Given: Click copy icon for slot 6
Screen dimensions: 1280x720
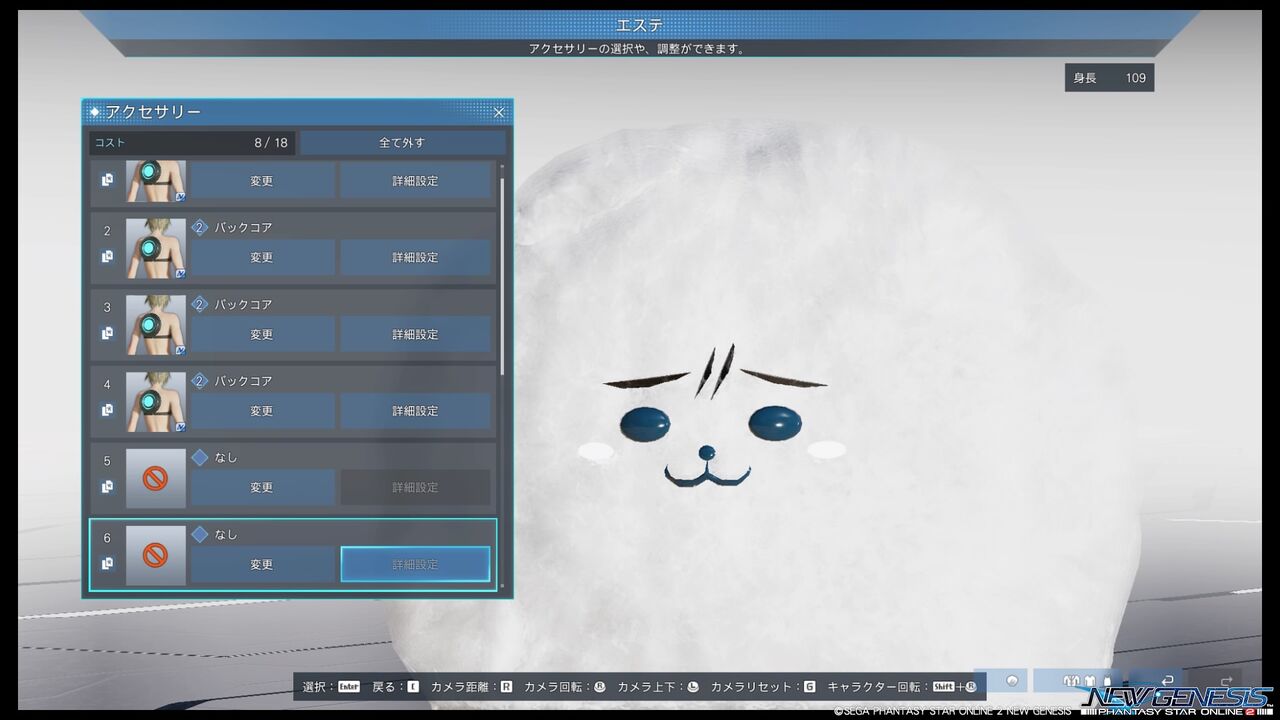Looking at the screenshot, I should click(107, 564).
